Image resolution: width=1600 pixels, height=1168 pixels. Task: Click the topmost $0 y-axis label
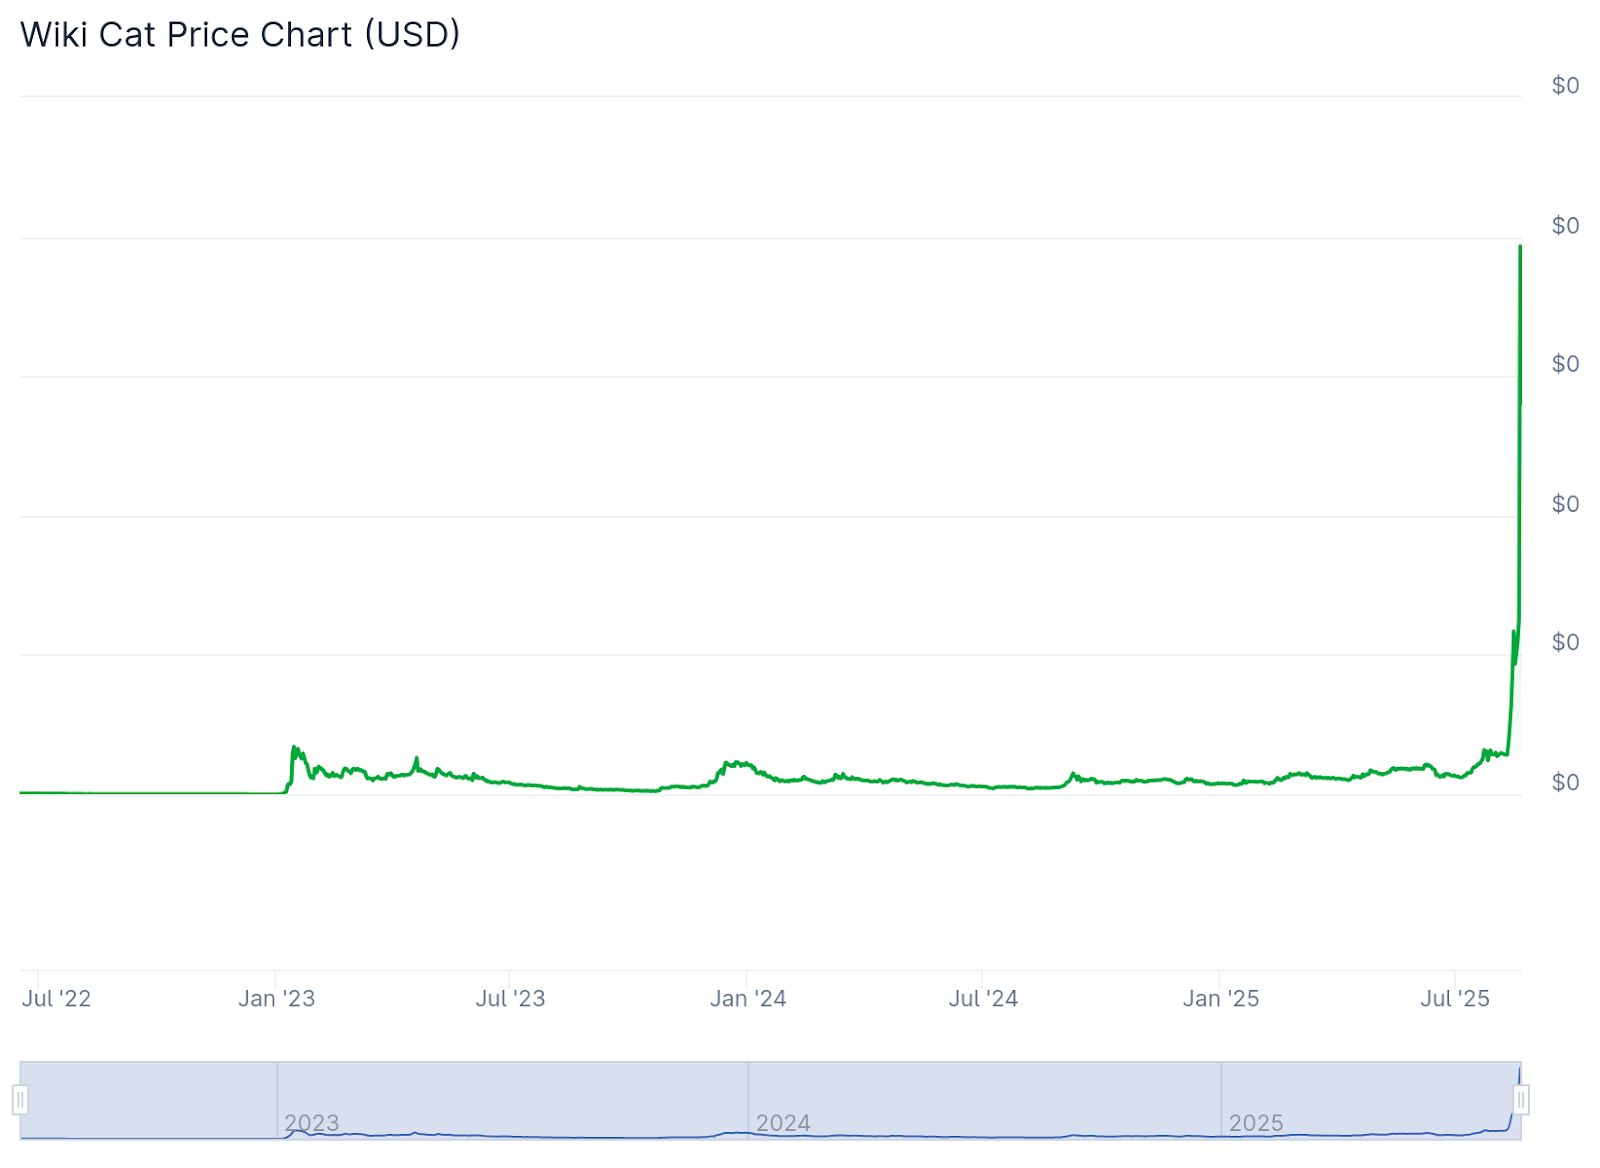click(1565, 86)
